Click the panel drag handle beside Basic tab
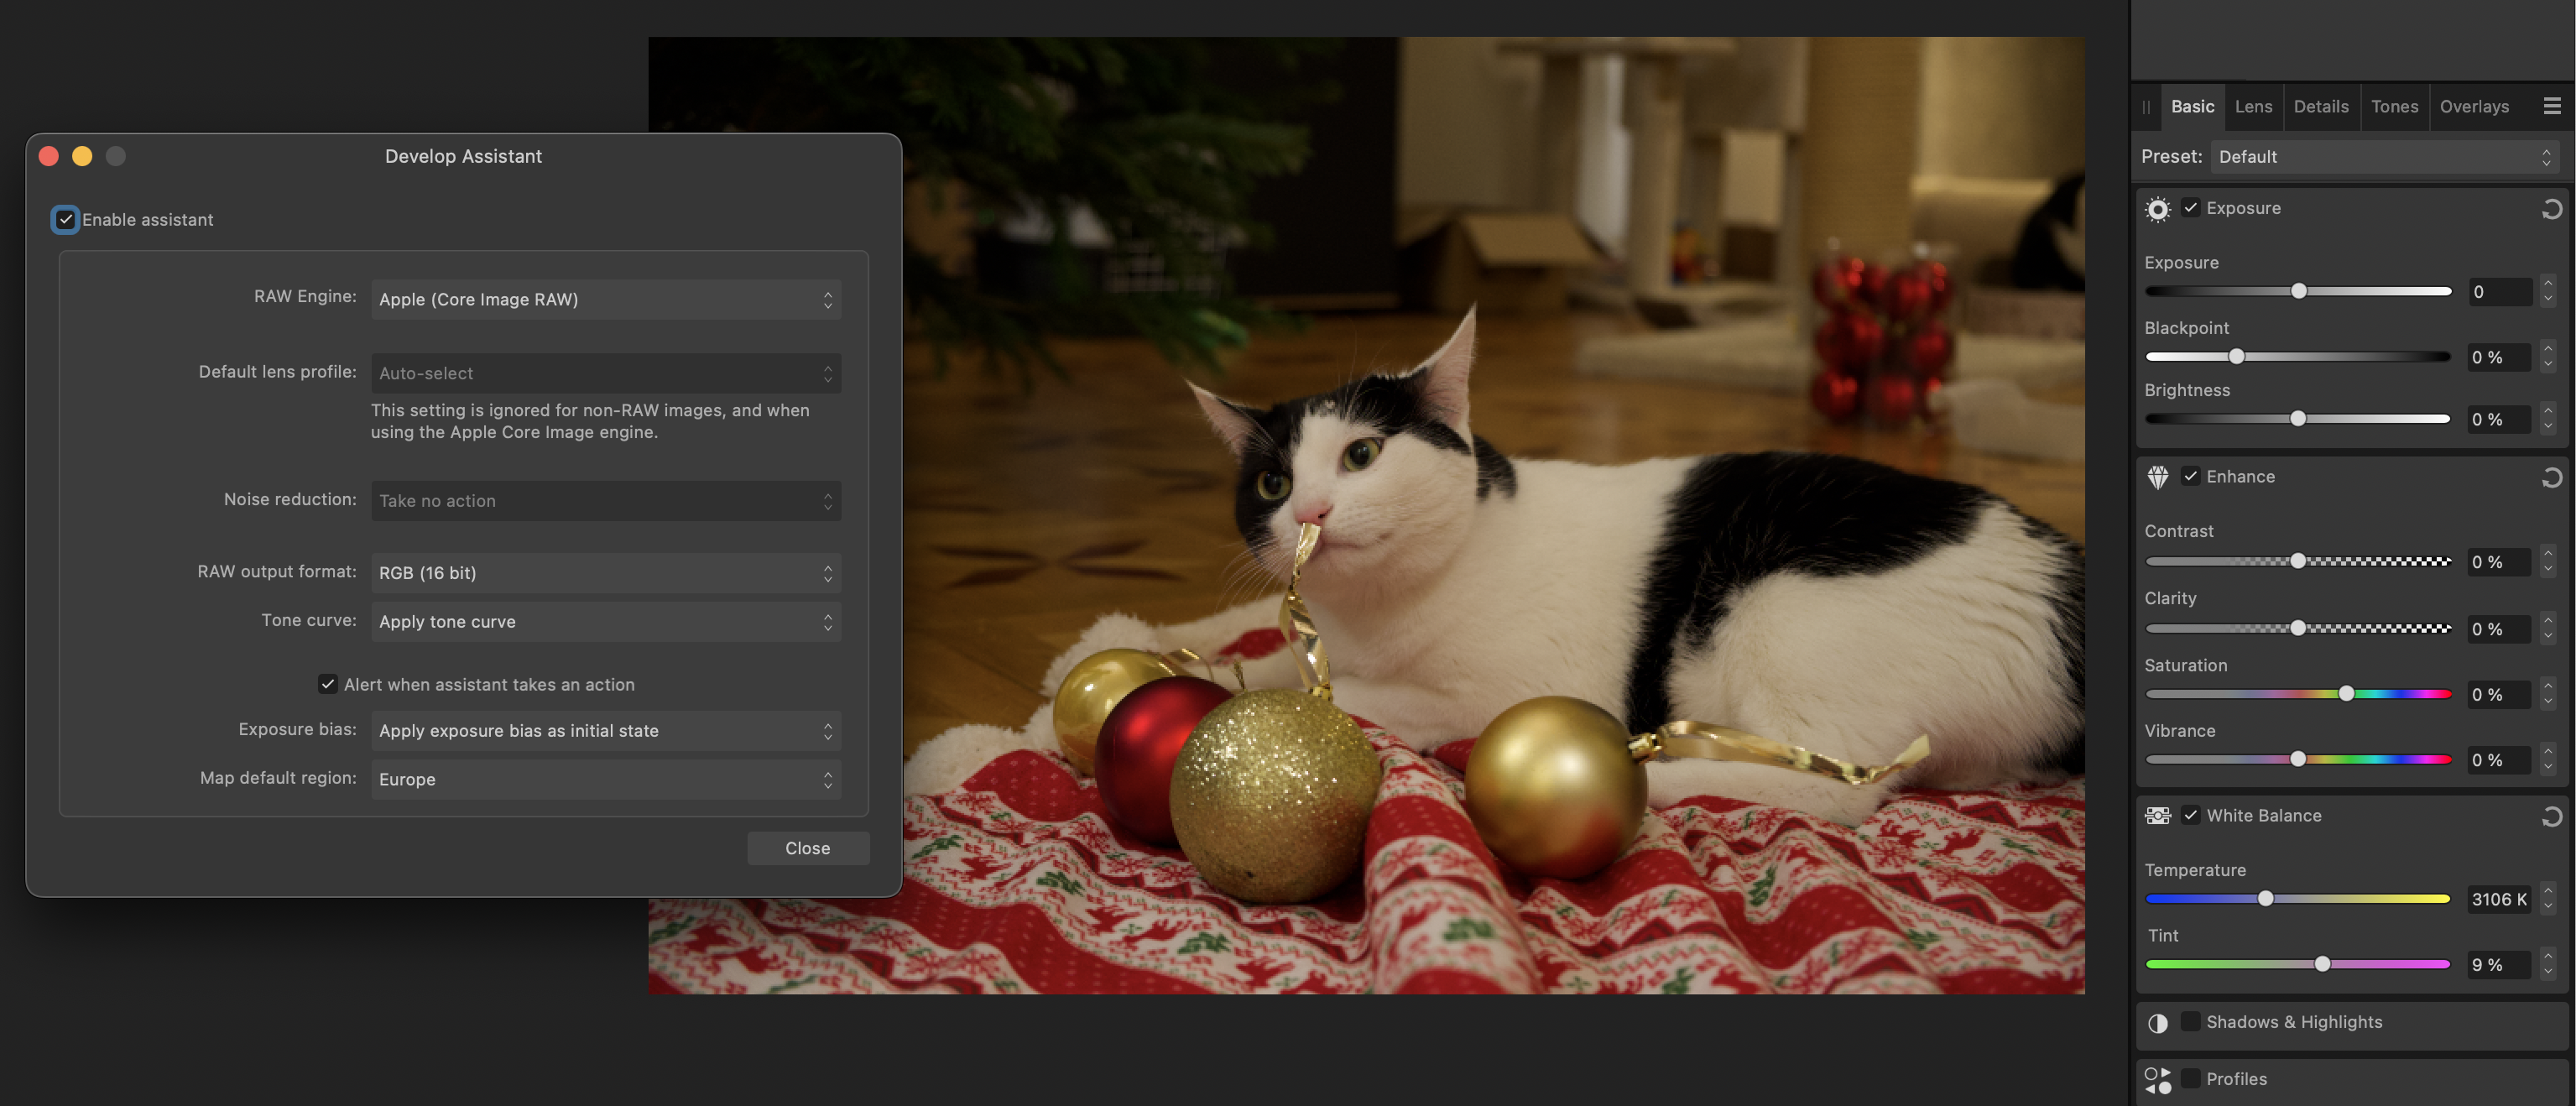The width and height of the screenshot is (2576, 1106). (x=2146, y=107)
